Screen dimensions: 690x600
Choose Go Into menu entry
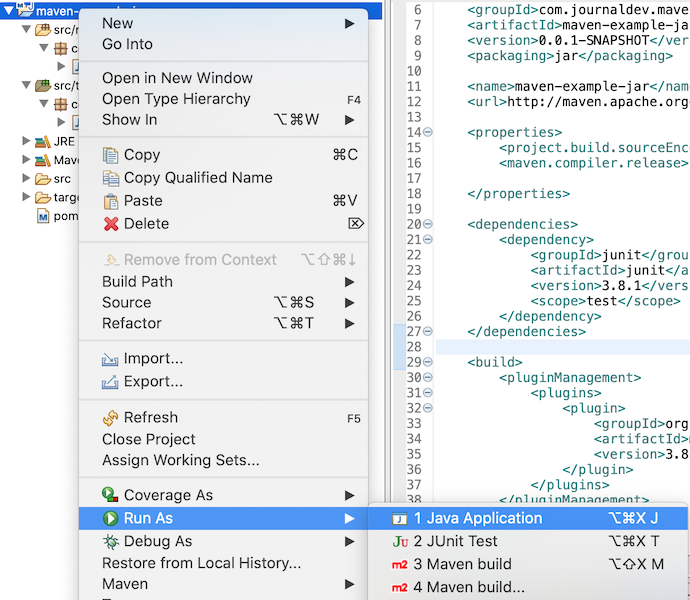pyautogui.click(x=224, y=44)
